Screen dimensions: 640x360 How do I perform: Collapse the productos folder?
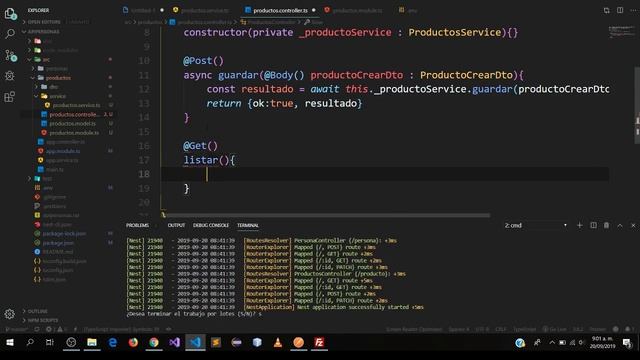click(58, 78)
